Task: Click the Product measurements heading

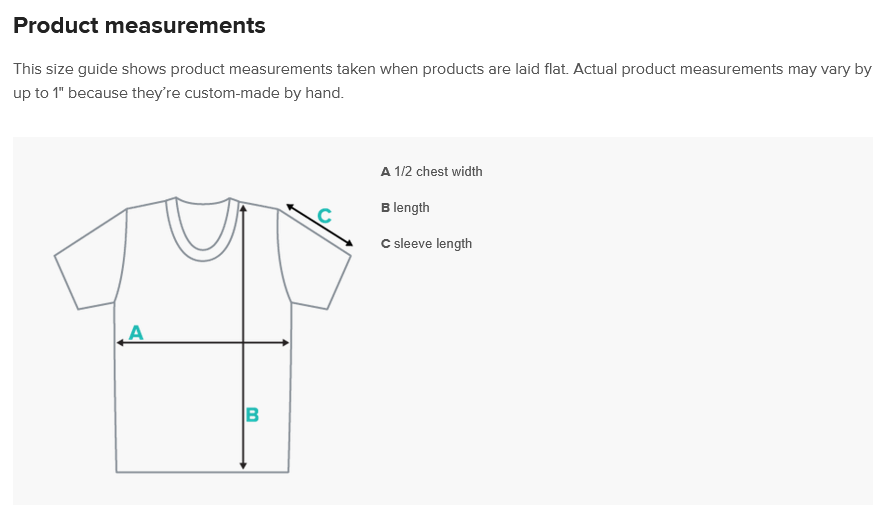Action: pyautogui.click(x=139, y=26)
